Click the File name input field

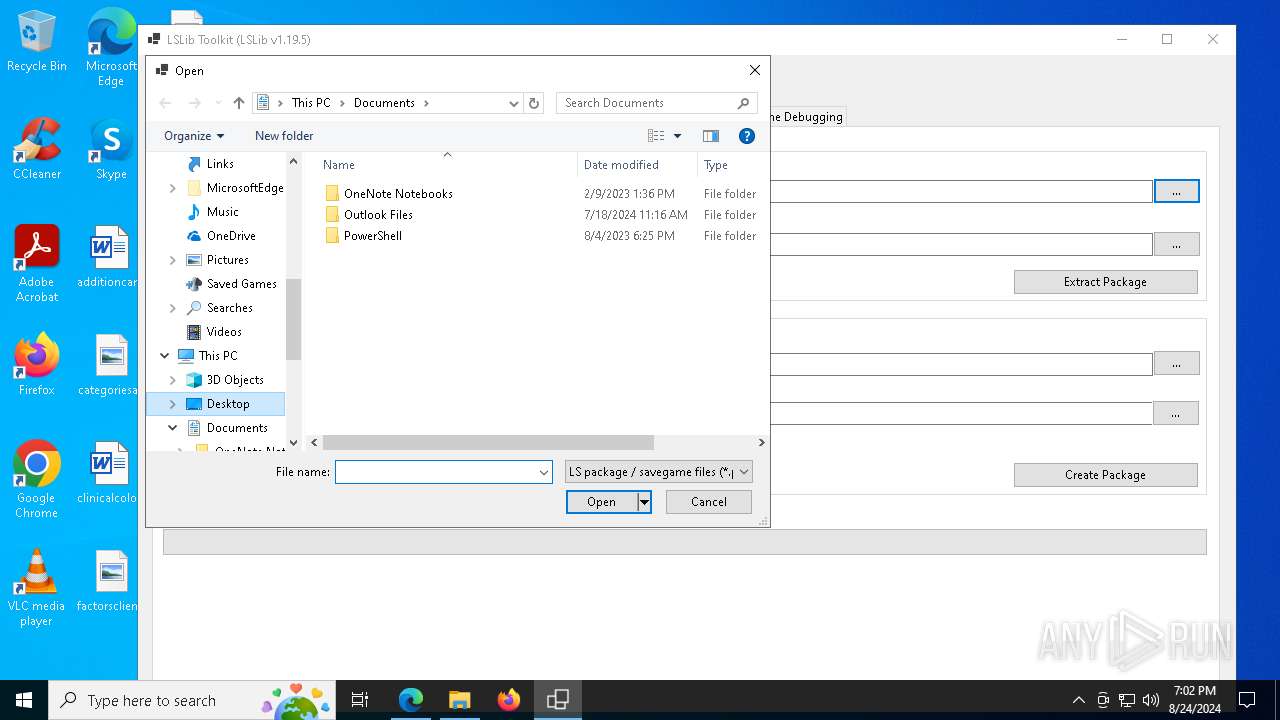pyautogui.click(x=436, y=472)
